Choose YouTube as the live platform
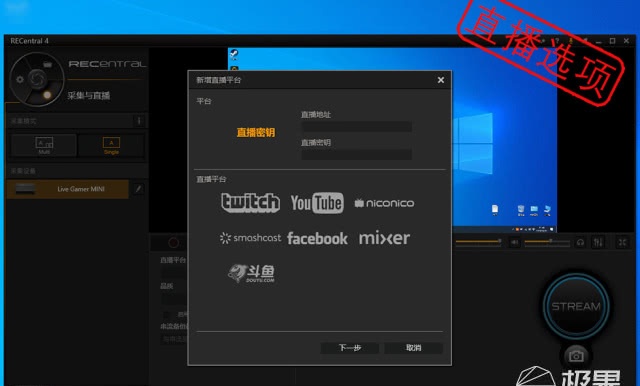 pos(317,203)
